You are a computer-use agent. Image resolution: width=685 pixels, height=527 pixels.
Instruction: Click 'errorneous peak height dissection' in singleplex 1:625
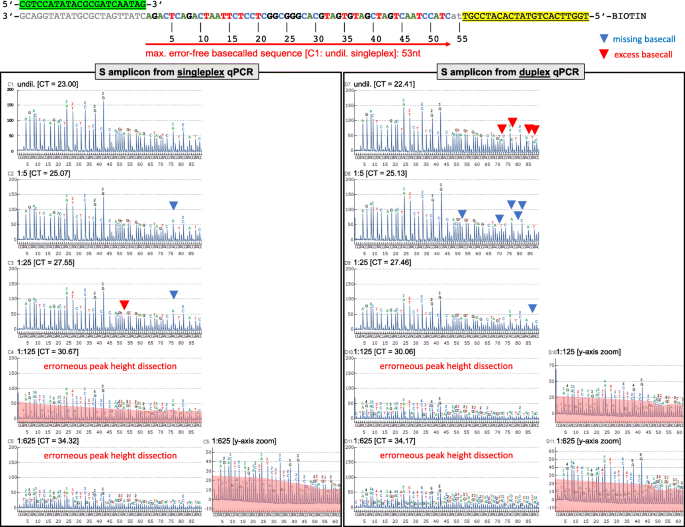coord(110,455)
